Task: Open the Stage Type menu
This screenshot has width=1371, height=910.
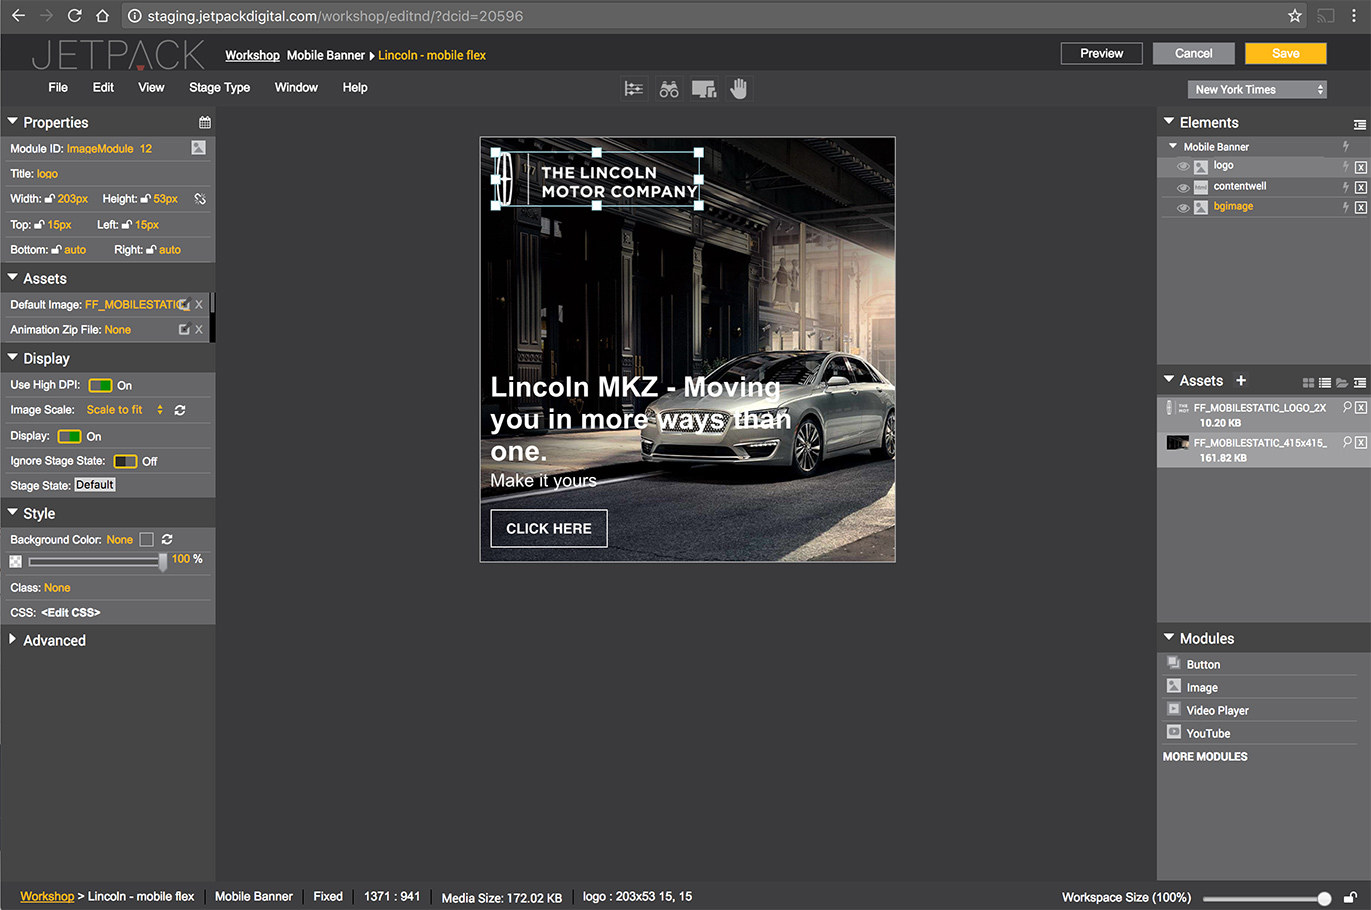Action: (220, 87)
